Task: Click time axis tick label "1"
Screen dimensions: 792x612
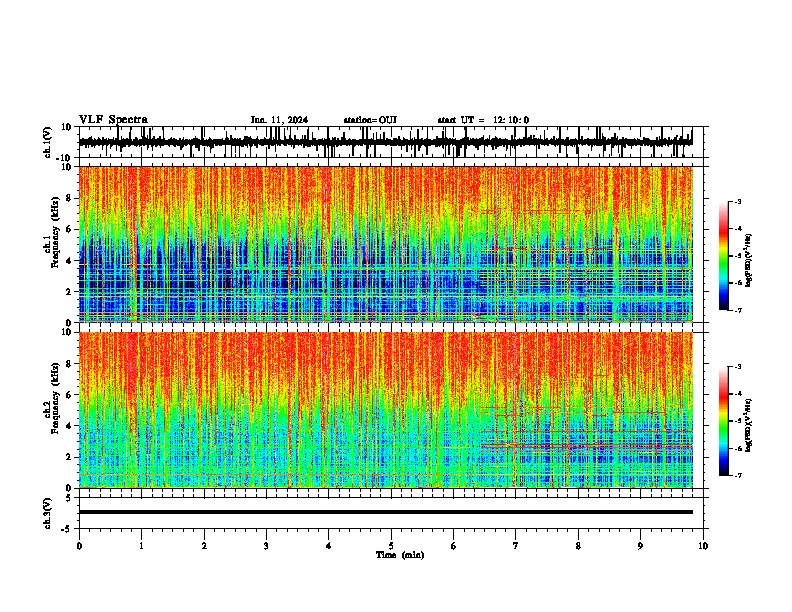Action: (x=141, y=546)
